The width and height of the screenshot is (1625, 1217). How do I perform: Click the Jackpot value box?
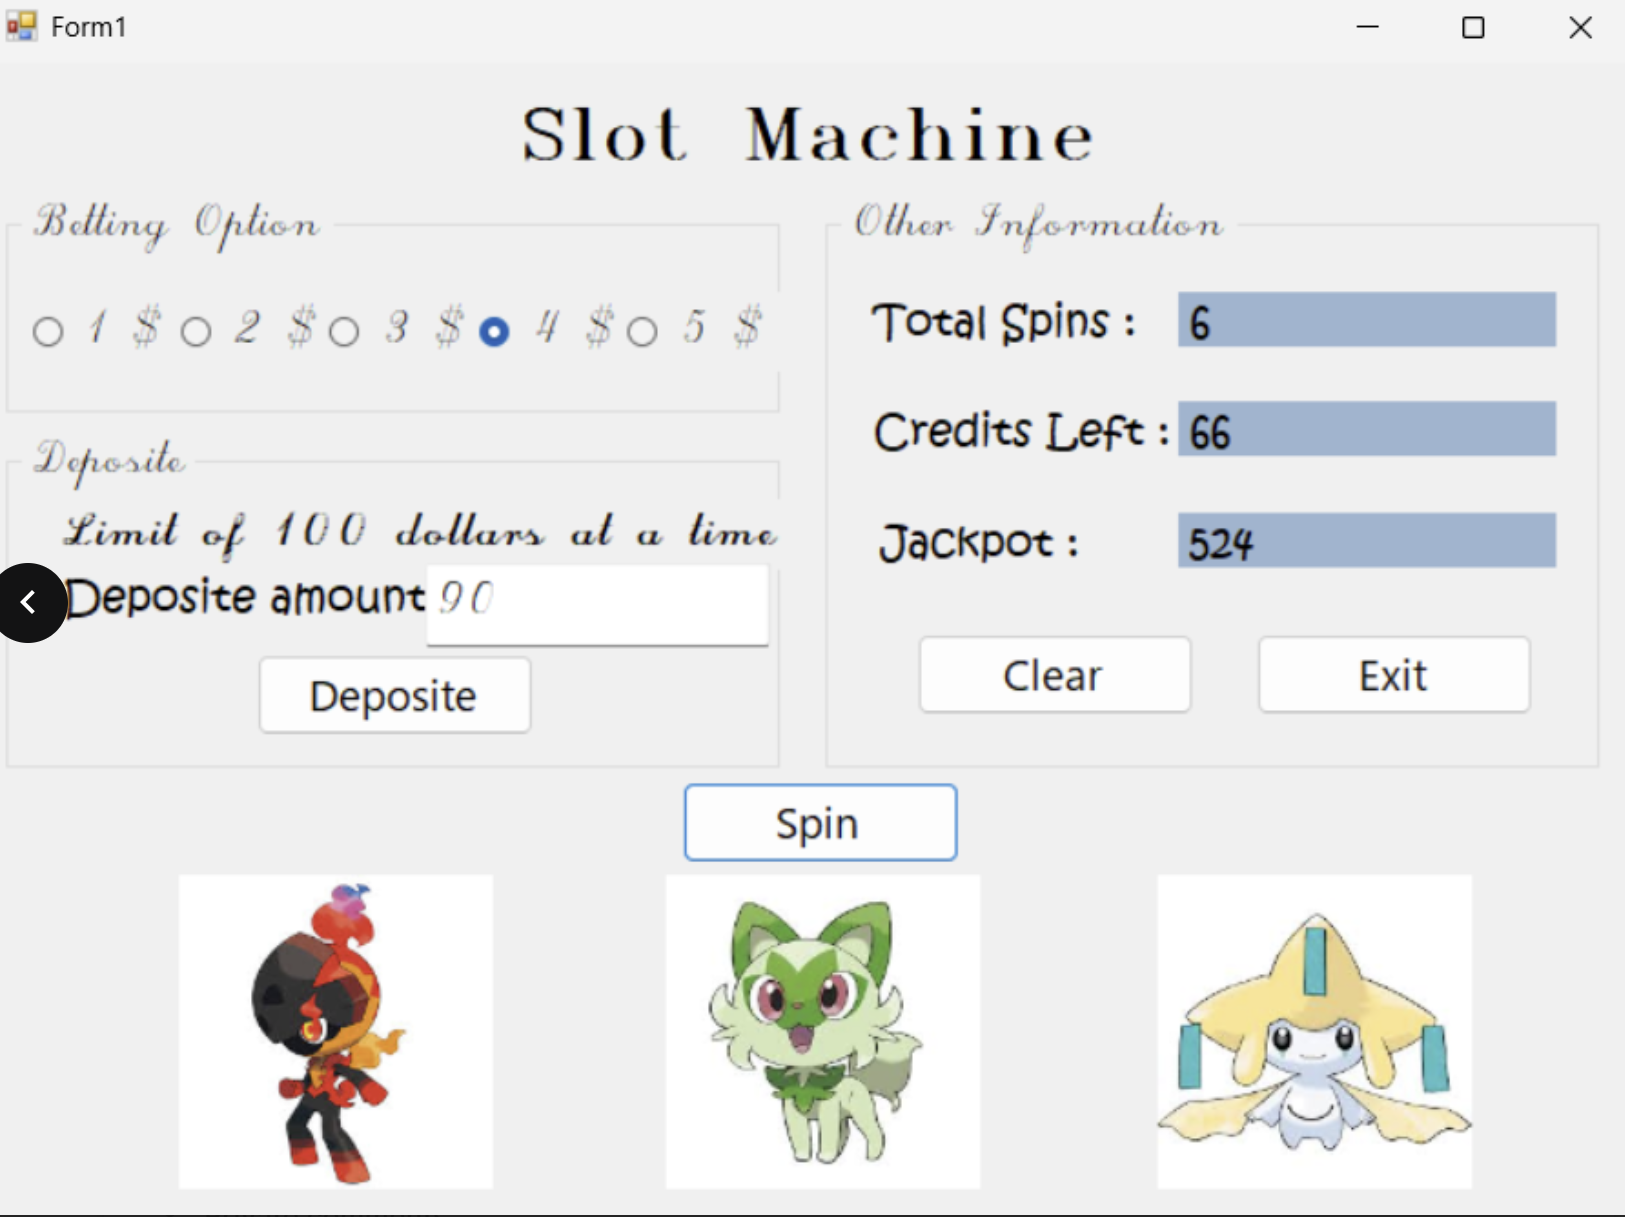click(1366, 541)
